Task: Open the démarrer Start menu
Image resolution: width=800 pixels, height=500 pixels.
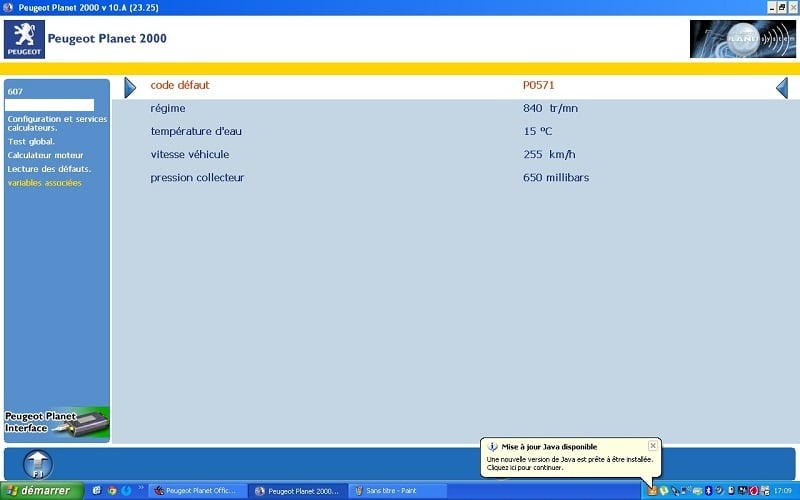Action: point(42,490)
